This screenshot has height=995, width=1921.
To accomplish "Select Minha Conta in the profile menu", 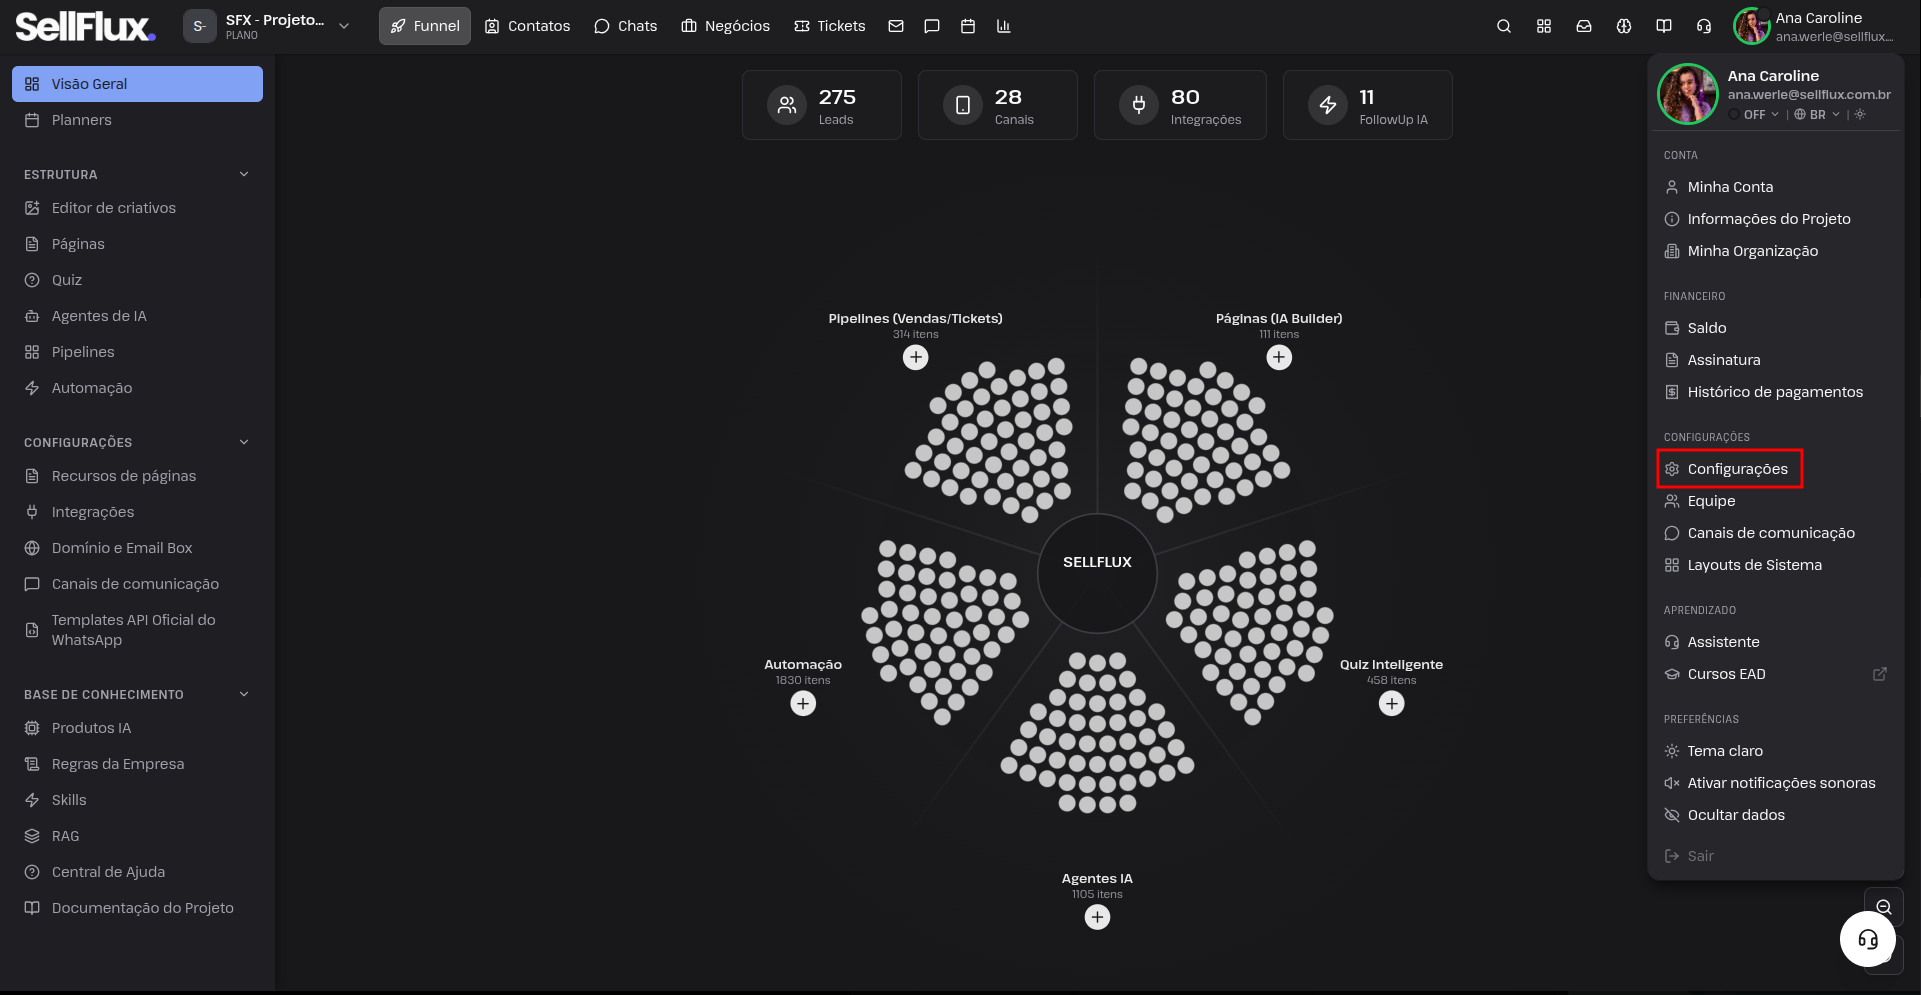I will (1775, 187).
